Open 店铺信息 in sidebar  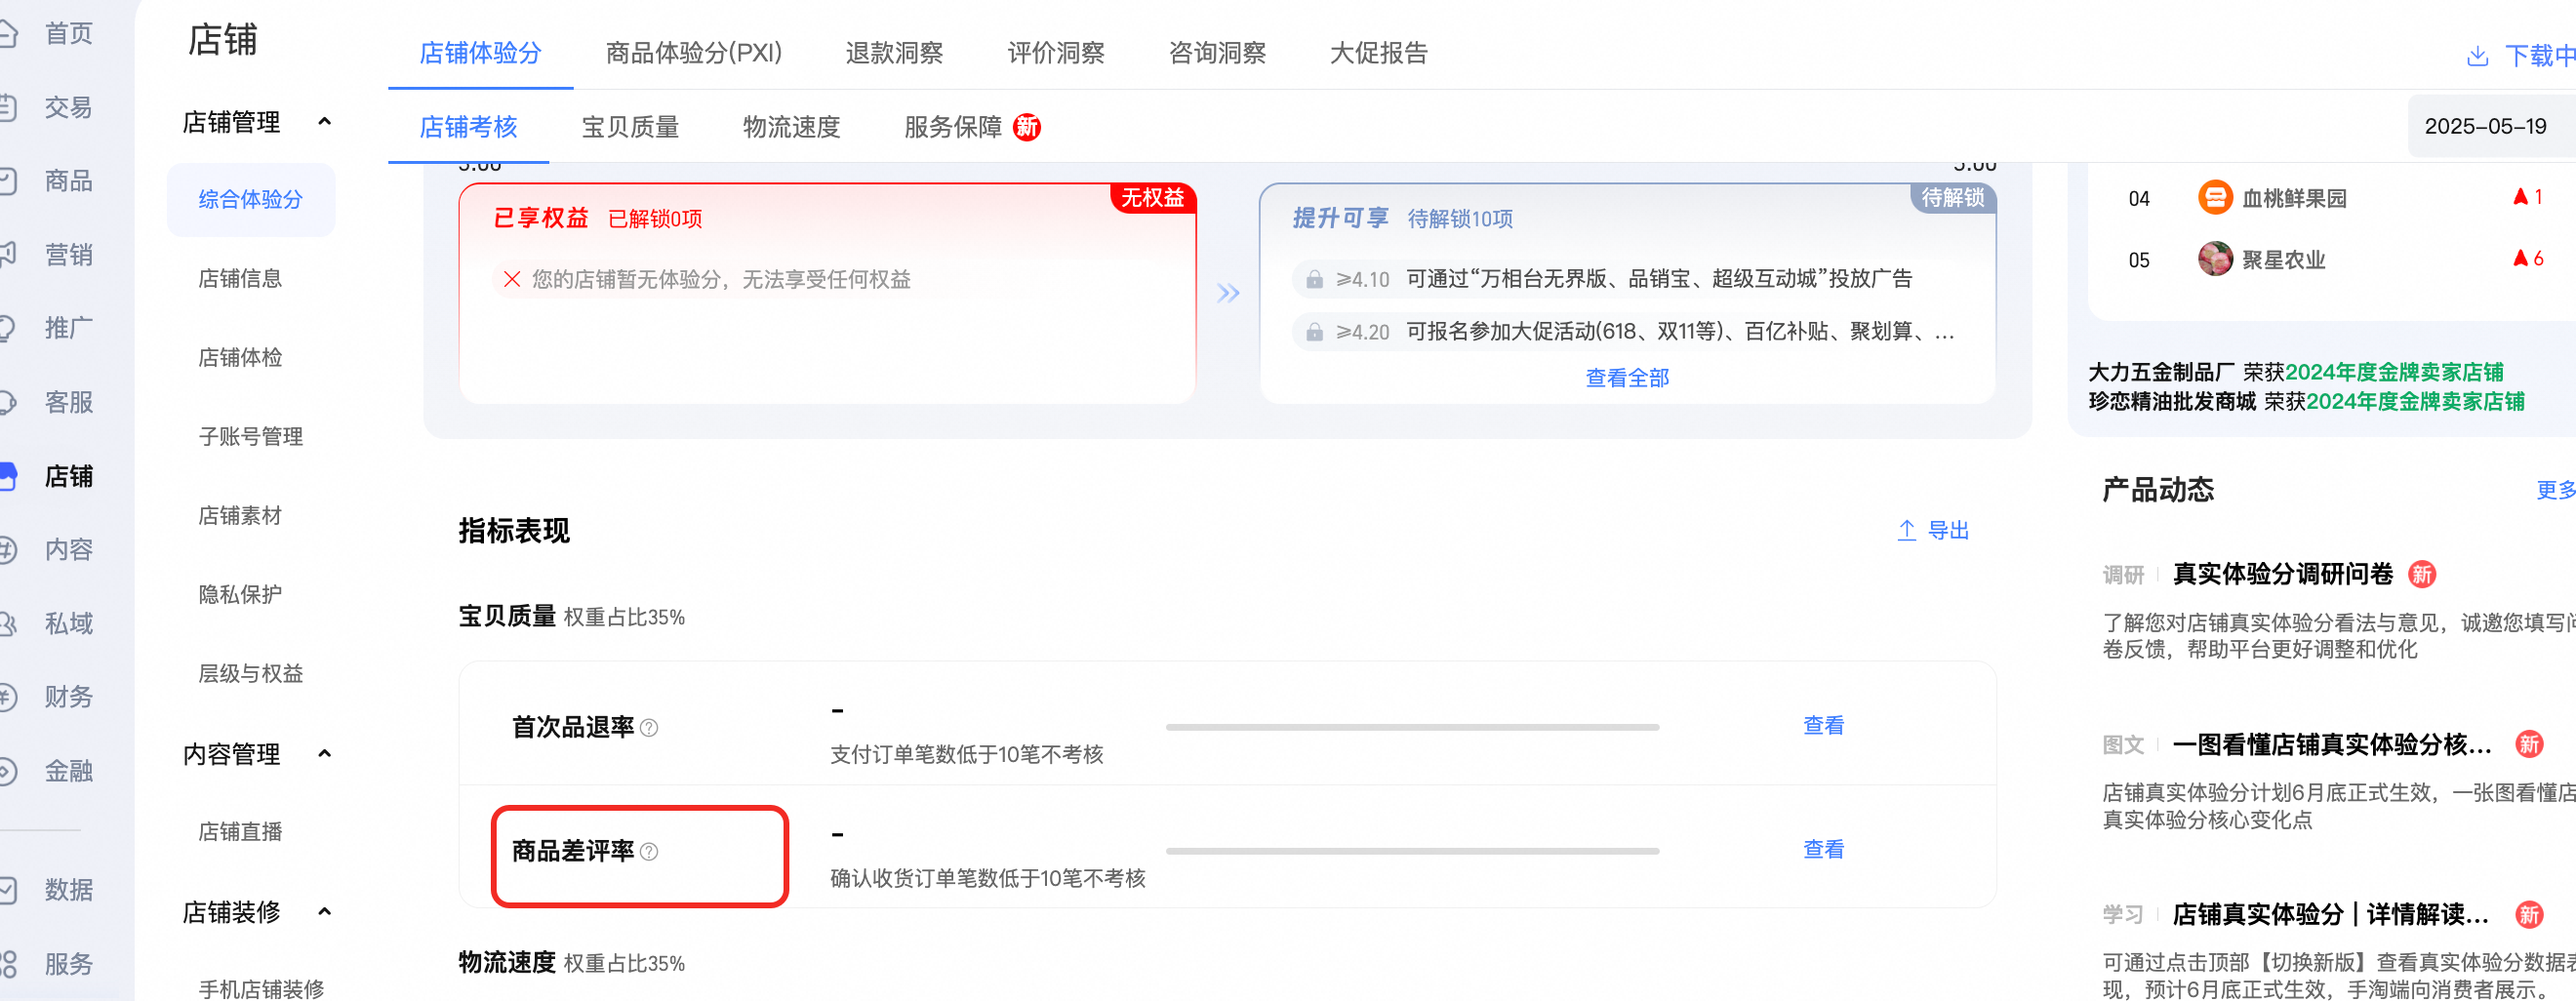[240, 279]
